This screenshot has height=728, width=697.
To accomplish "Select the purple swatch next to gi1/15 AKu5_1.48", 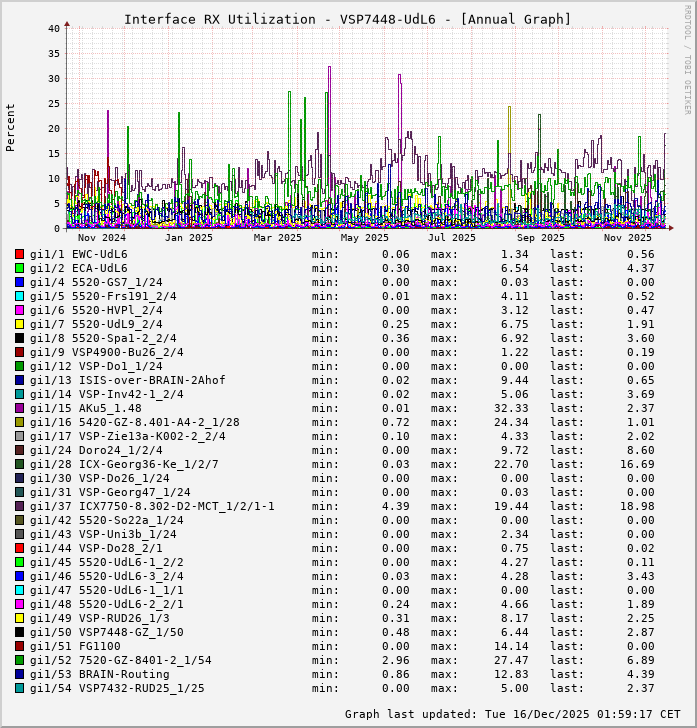I will pyautogui.click(x=19, y=408).
